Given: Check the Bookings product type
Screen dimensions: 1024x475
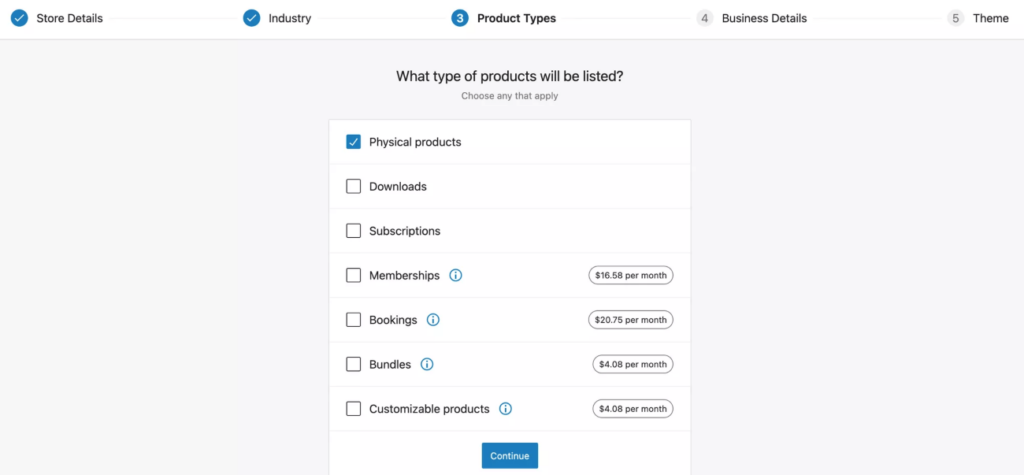Looking at the screenshot, I should pyautogui.click(x=354, y=320).
